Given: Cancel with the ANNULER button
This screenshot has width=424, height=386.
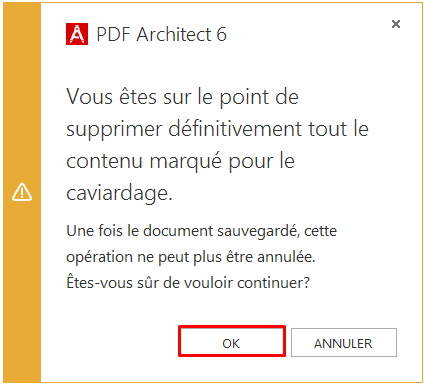Looking at the screenshot, I should point(344,343).
